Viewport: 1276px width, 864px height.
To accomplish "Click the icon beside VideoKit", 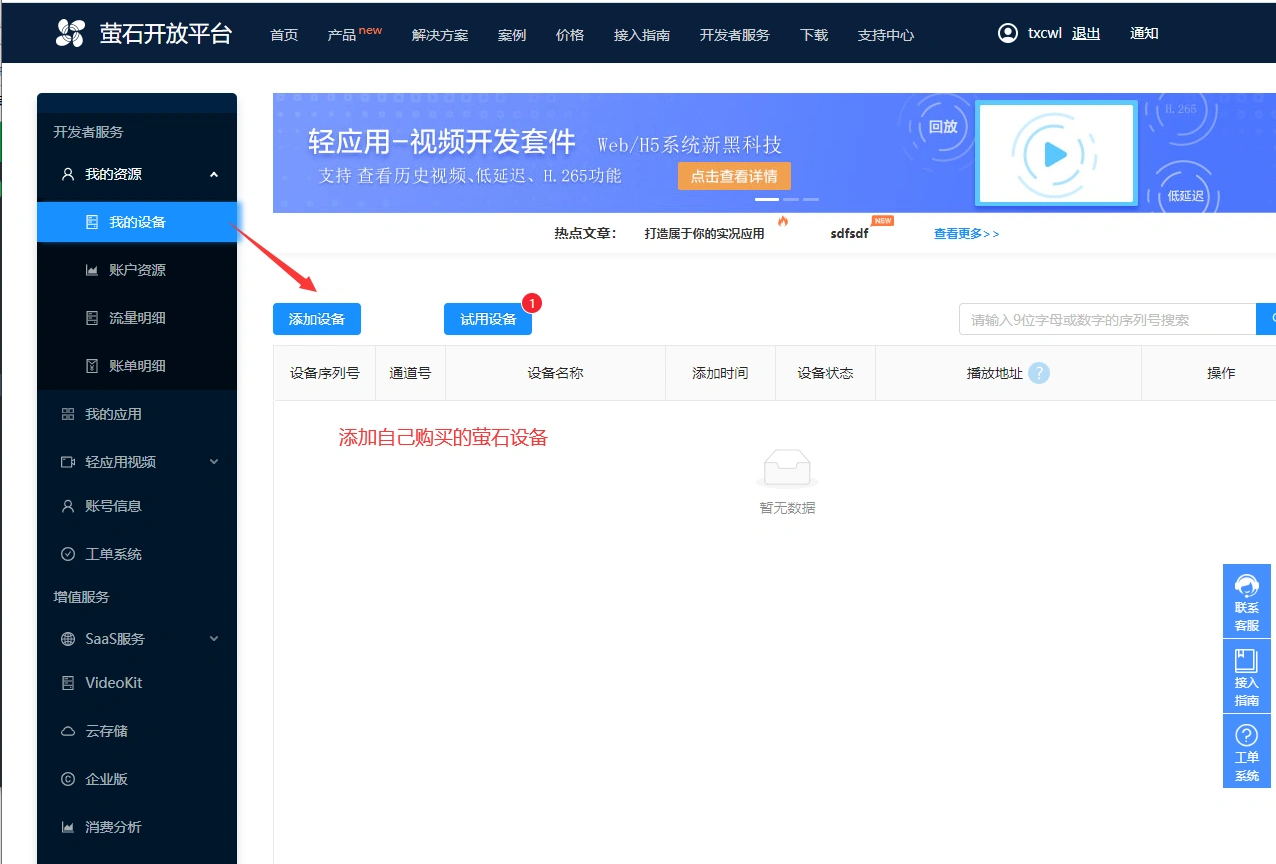I will (68, 683).
